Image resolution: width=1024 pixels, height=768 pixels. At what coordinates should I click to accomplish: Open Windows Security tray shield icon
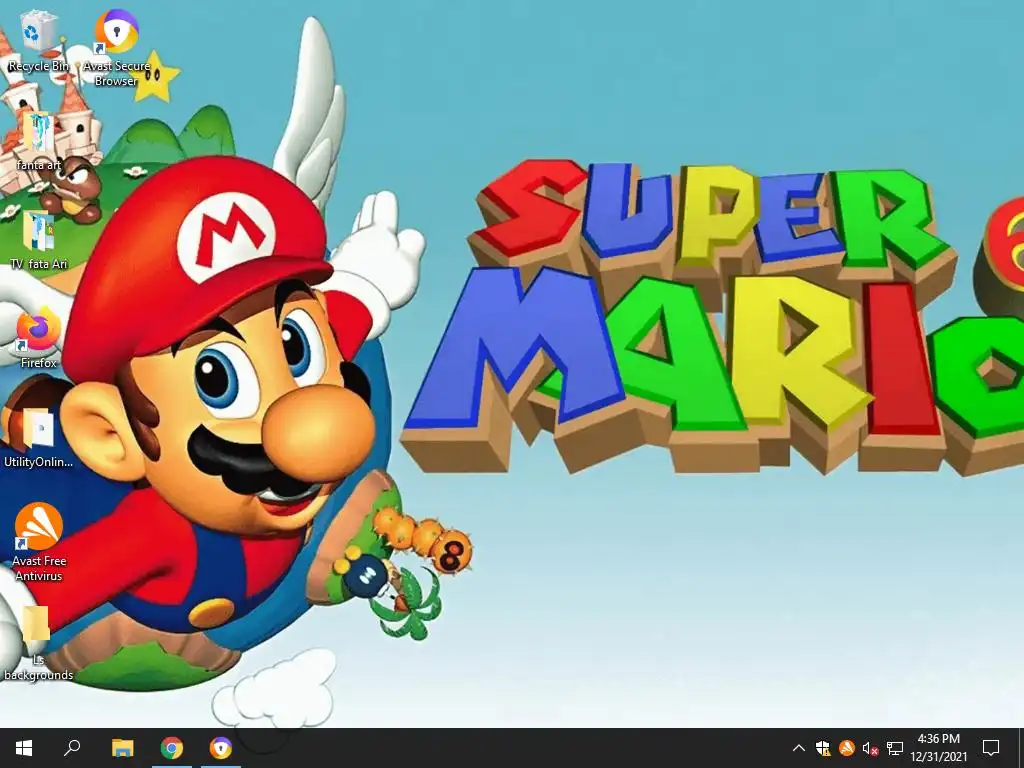[823, 748]
